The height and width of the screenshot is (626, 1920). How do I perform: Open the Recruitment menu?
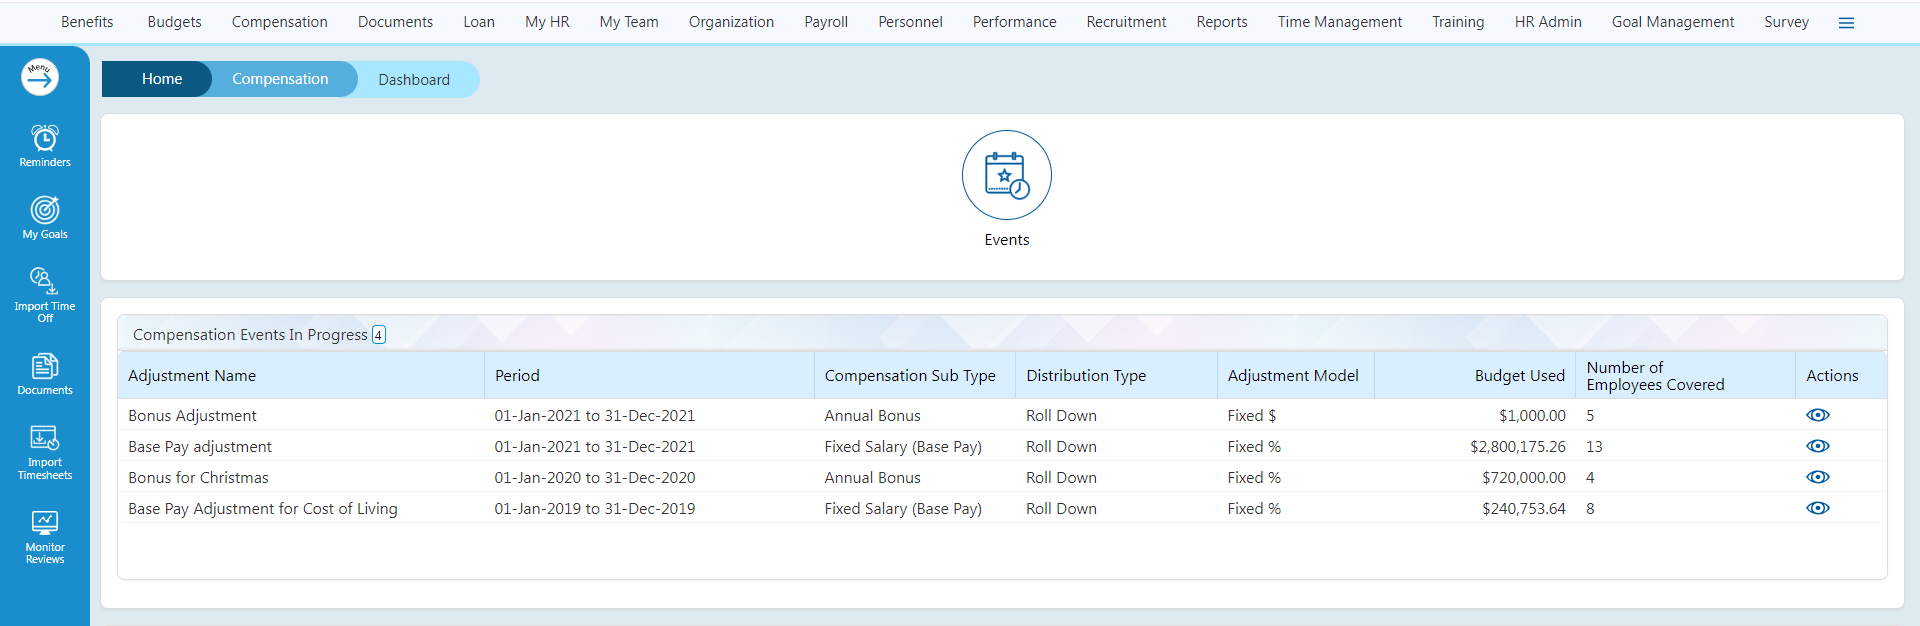1126,22
